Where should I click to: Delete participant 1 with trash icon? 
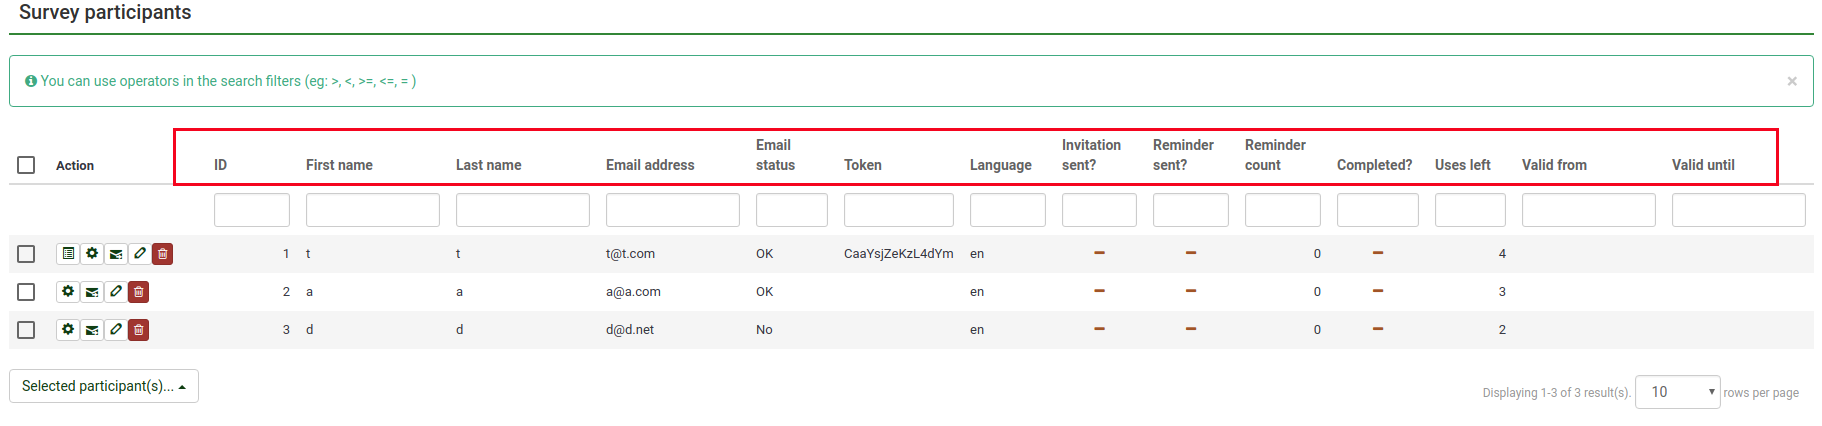pos(163,254)
